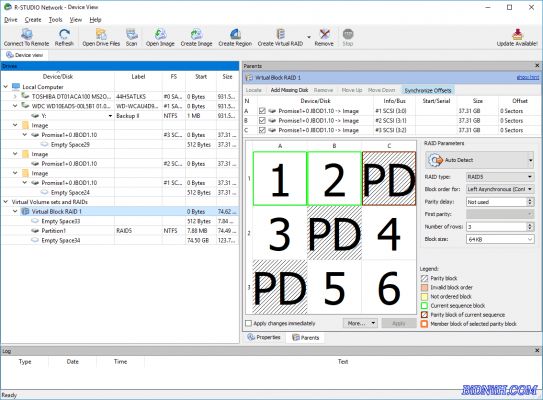Select block 4 in RAID layout grid

389,233
